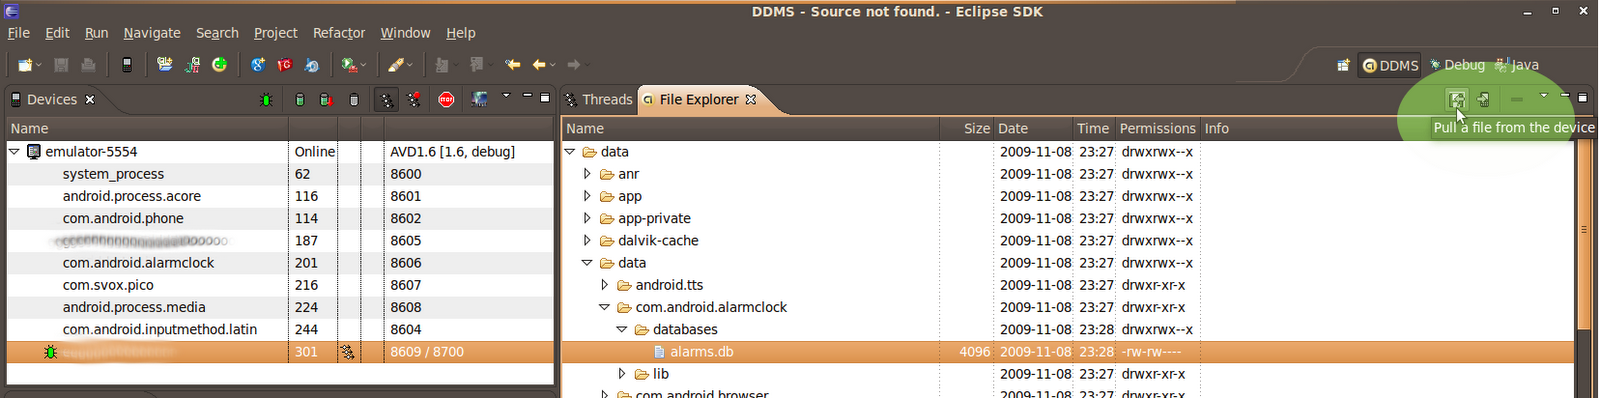Click the New file wizard toolbar icon

[x=24, y=65]
